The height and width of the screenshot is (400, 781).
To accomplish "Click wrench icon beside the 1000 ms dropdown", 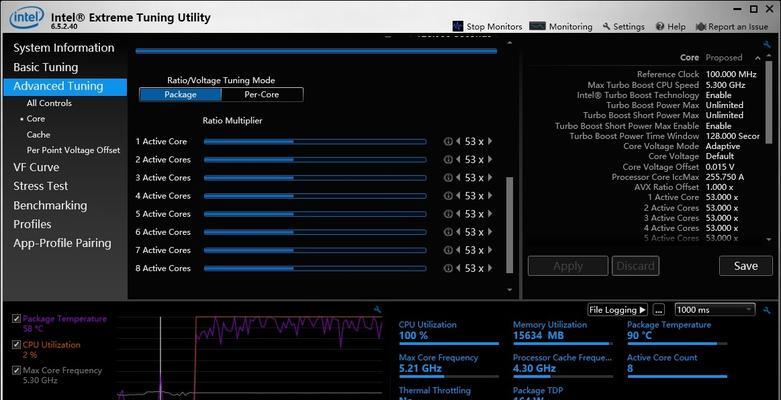I will pyautogui.click(x=767, y=310).
